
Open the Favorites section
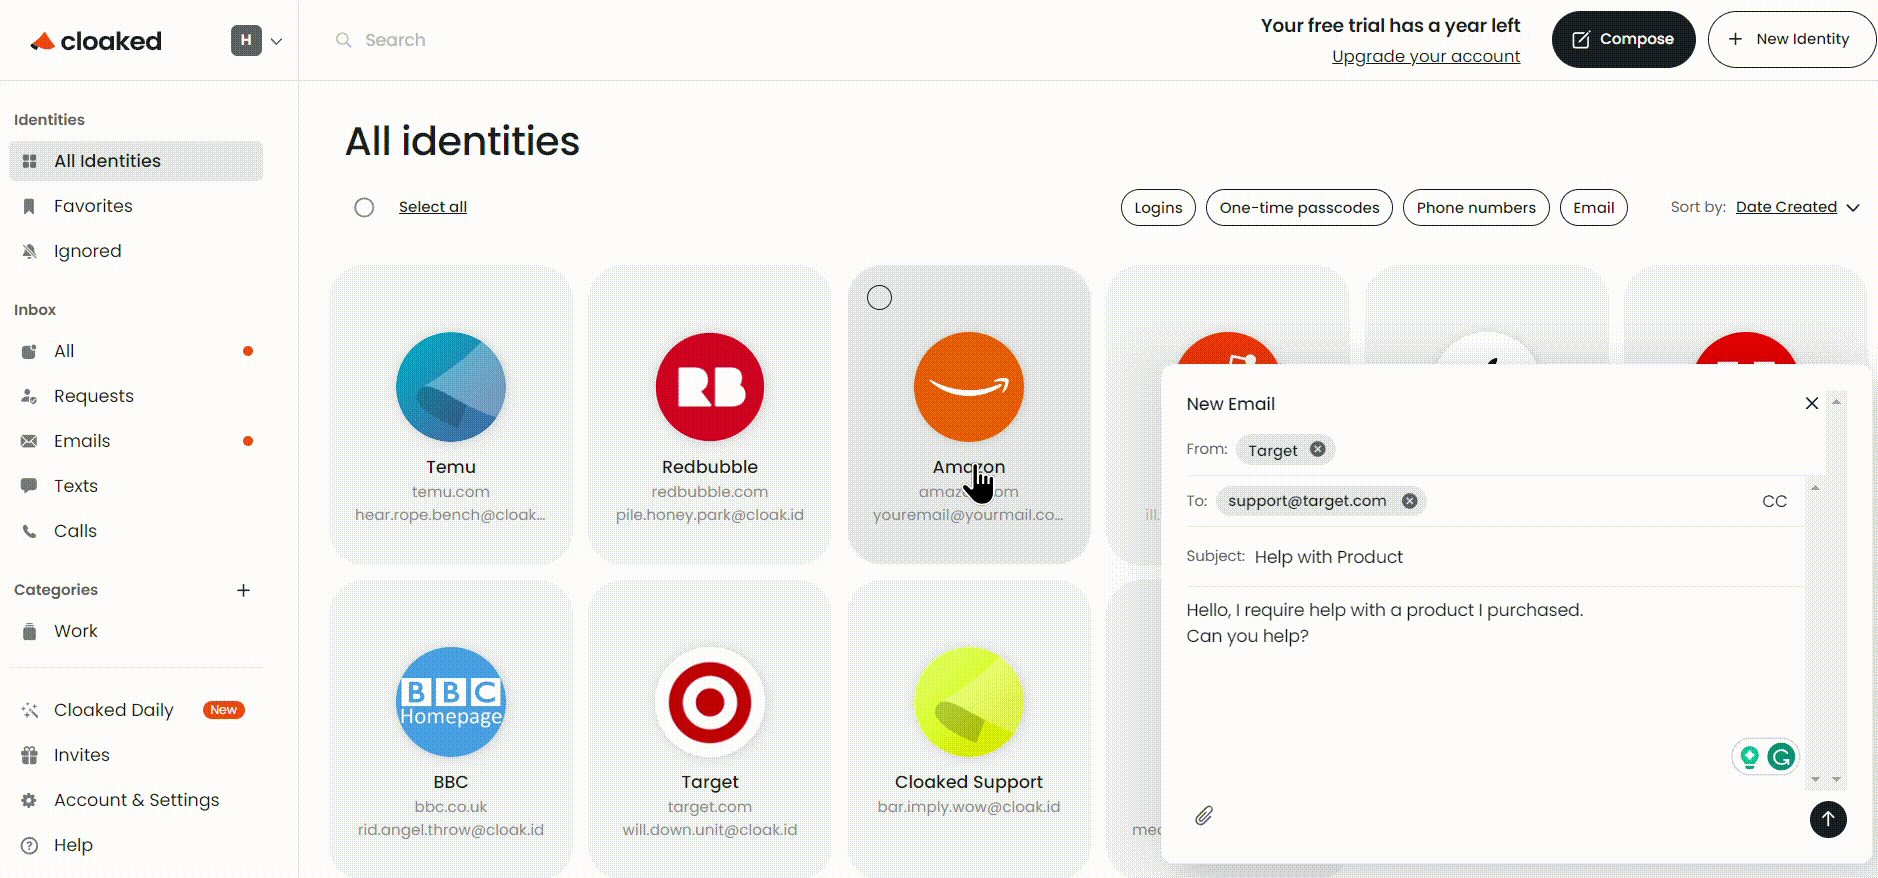coord(93,206)
